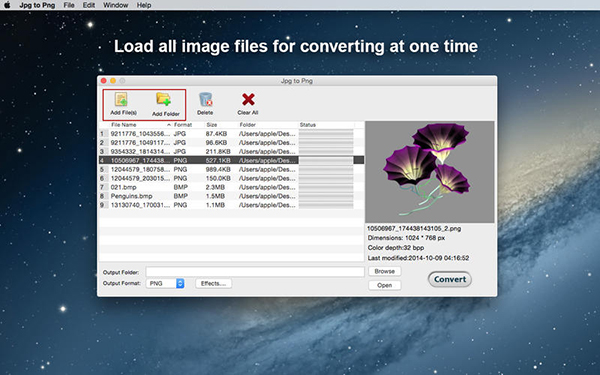Click the Convert button

[450, 279]
